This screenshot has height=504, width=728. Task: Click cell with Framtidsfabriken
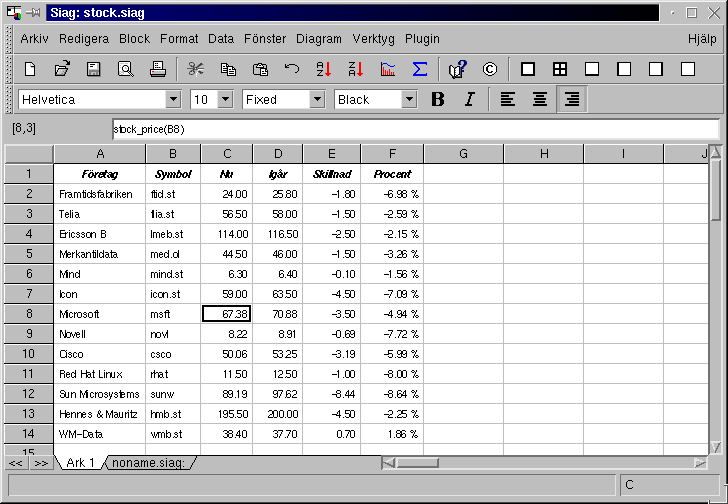click(100, 194)
